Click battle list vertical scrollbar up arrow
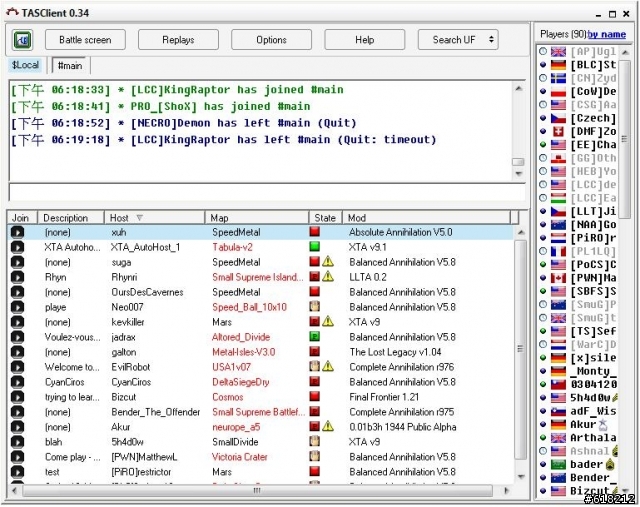640x507 pixels. (520, 232)
